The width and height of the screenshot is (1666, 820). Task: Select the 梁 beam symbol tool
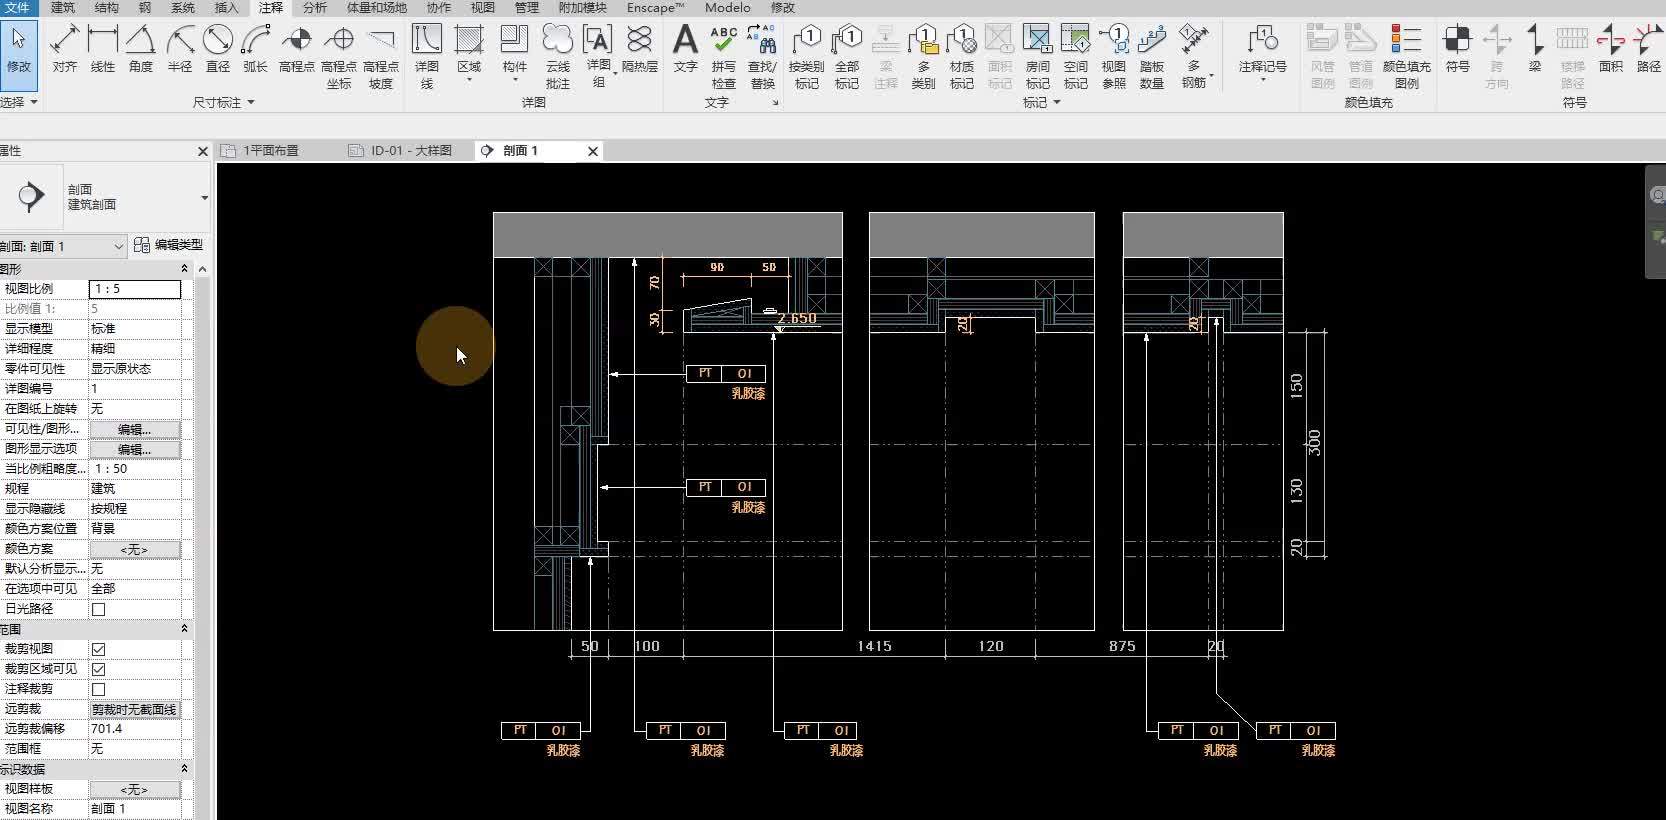[1535, 49]
